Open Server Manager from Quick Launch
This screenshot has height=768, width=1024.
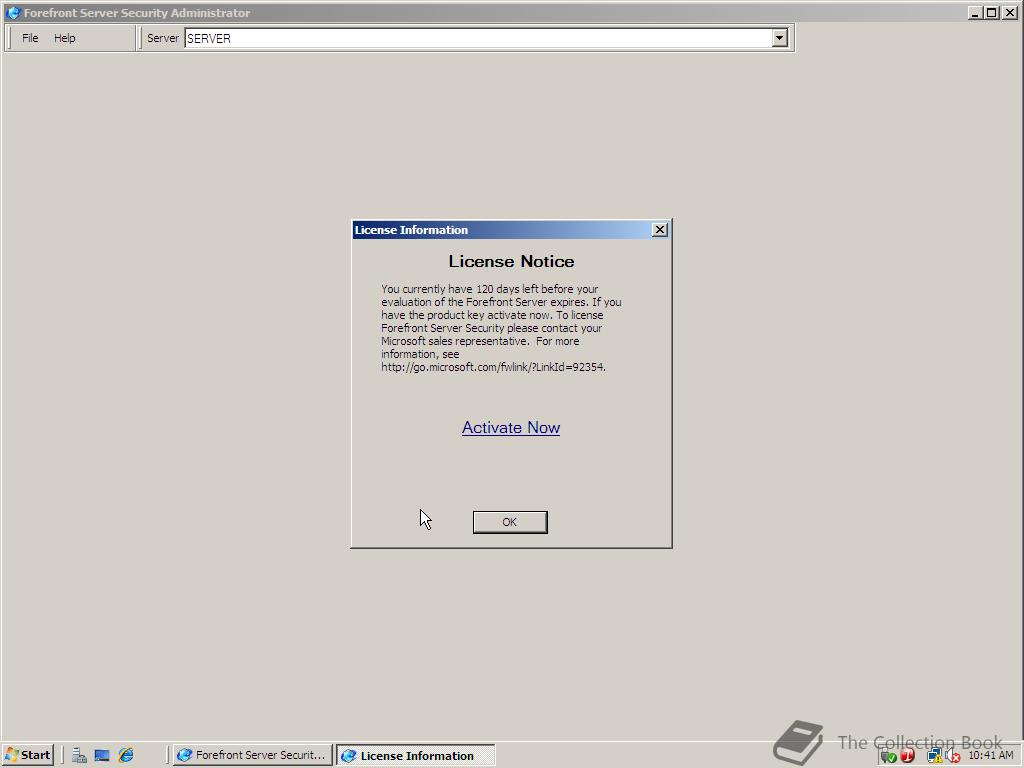click(79, 756)
